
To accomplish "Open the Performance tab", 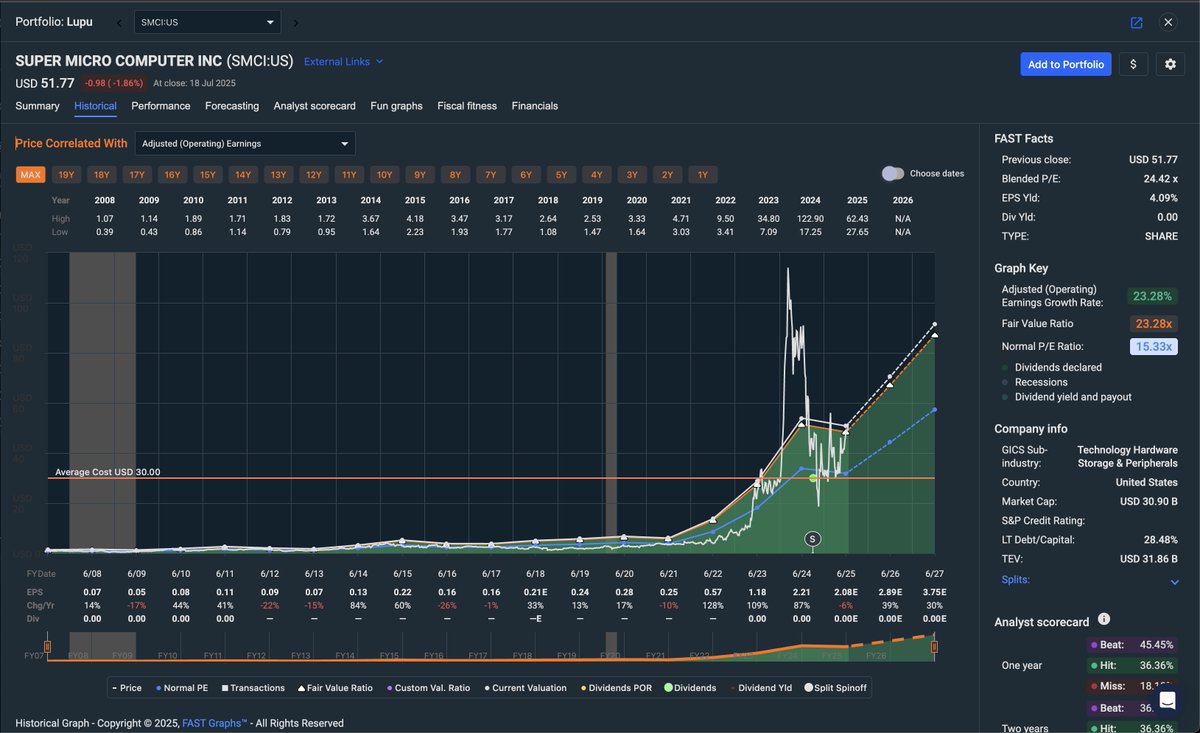I will (160, 106).
